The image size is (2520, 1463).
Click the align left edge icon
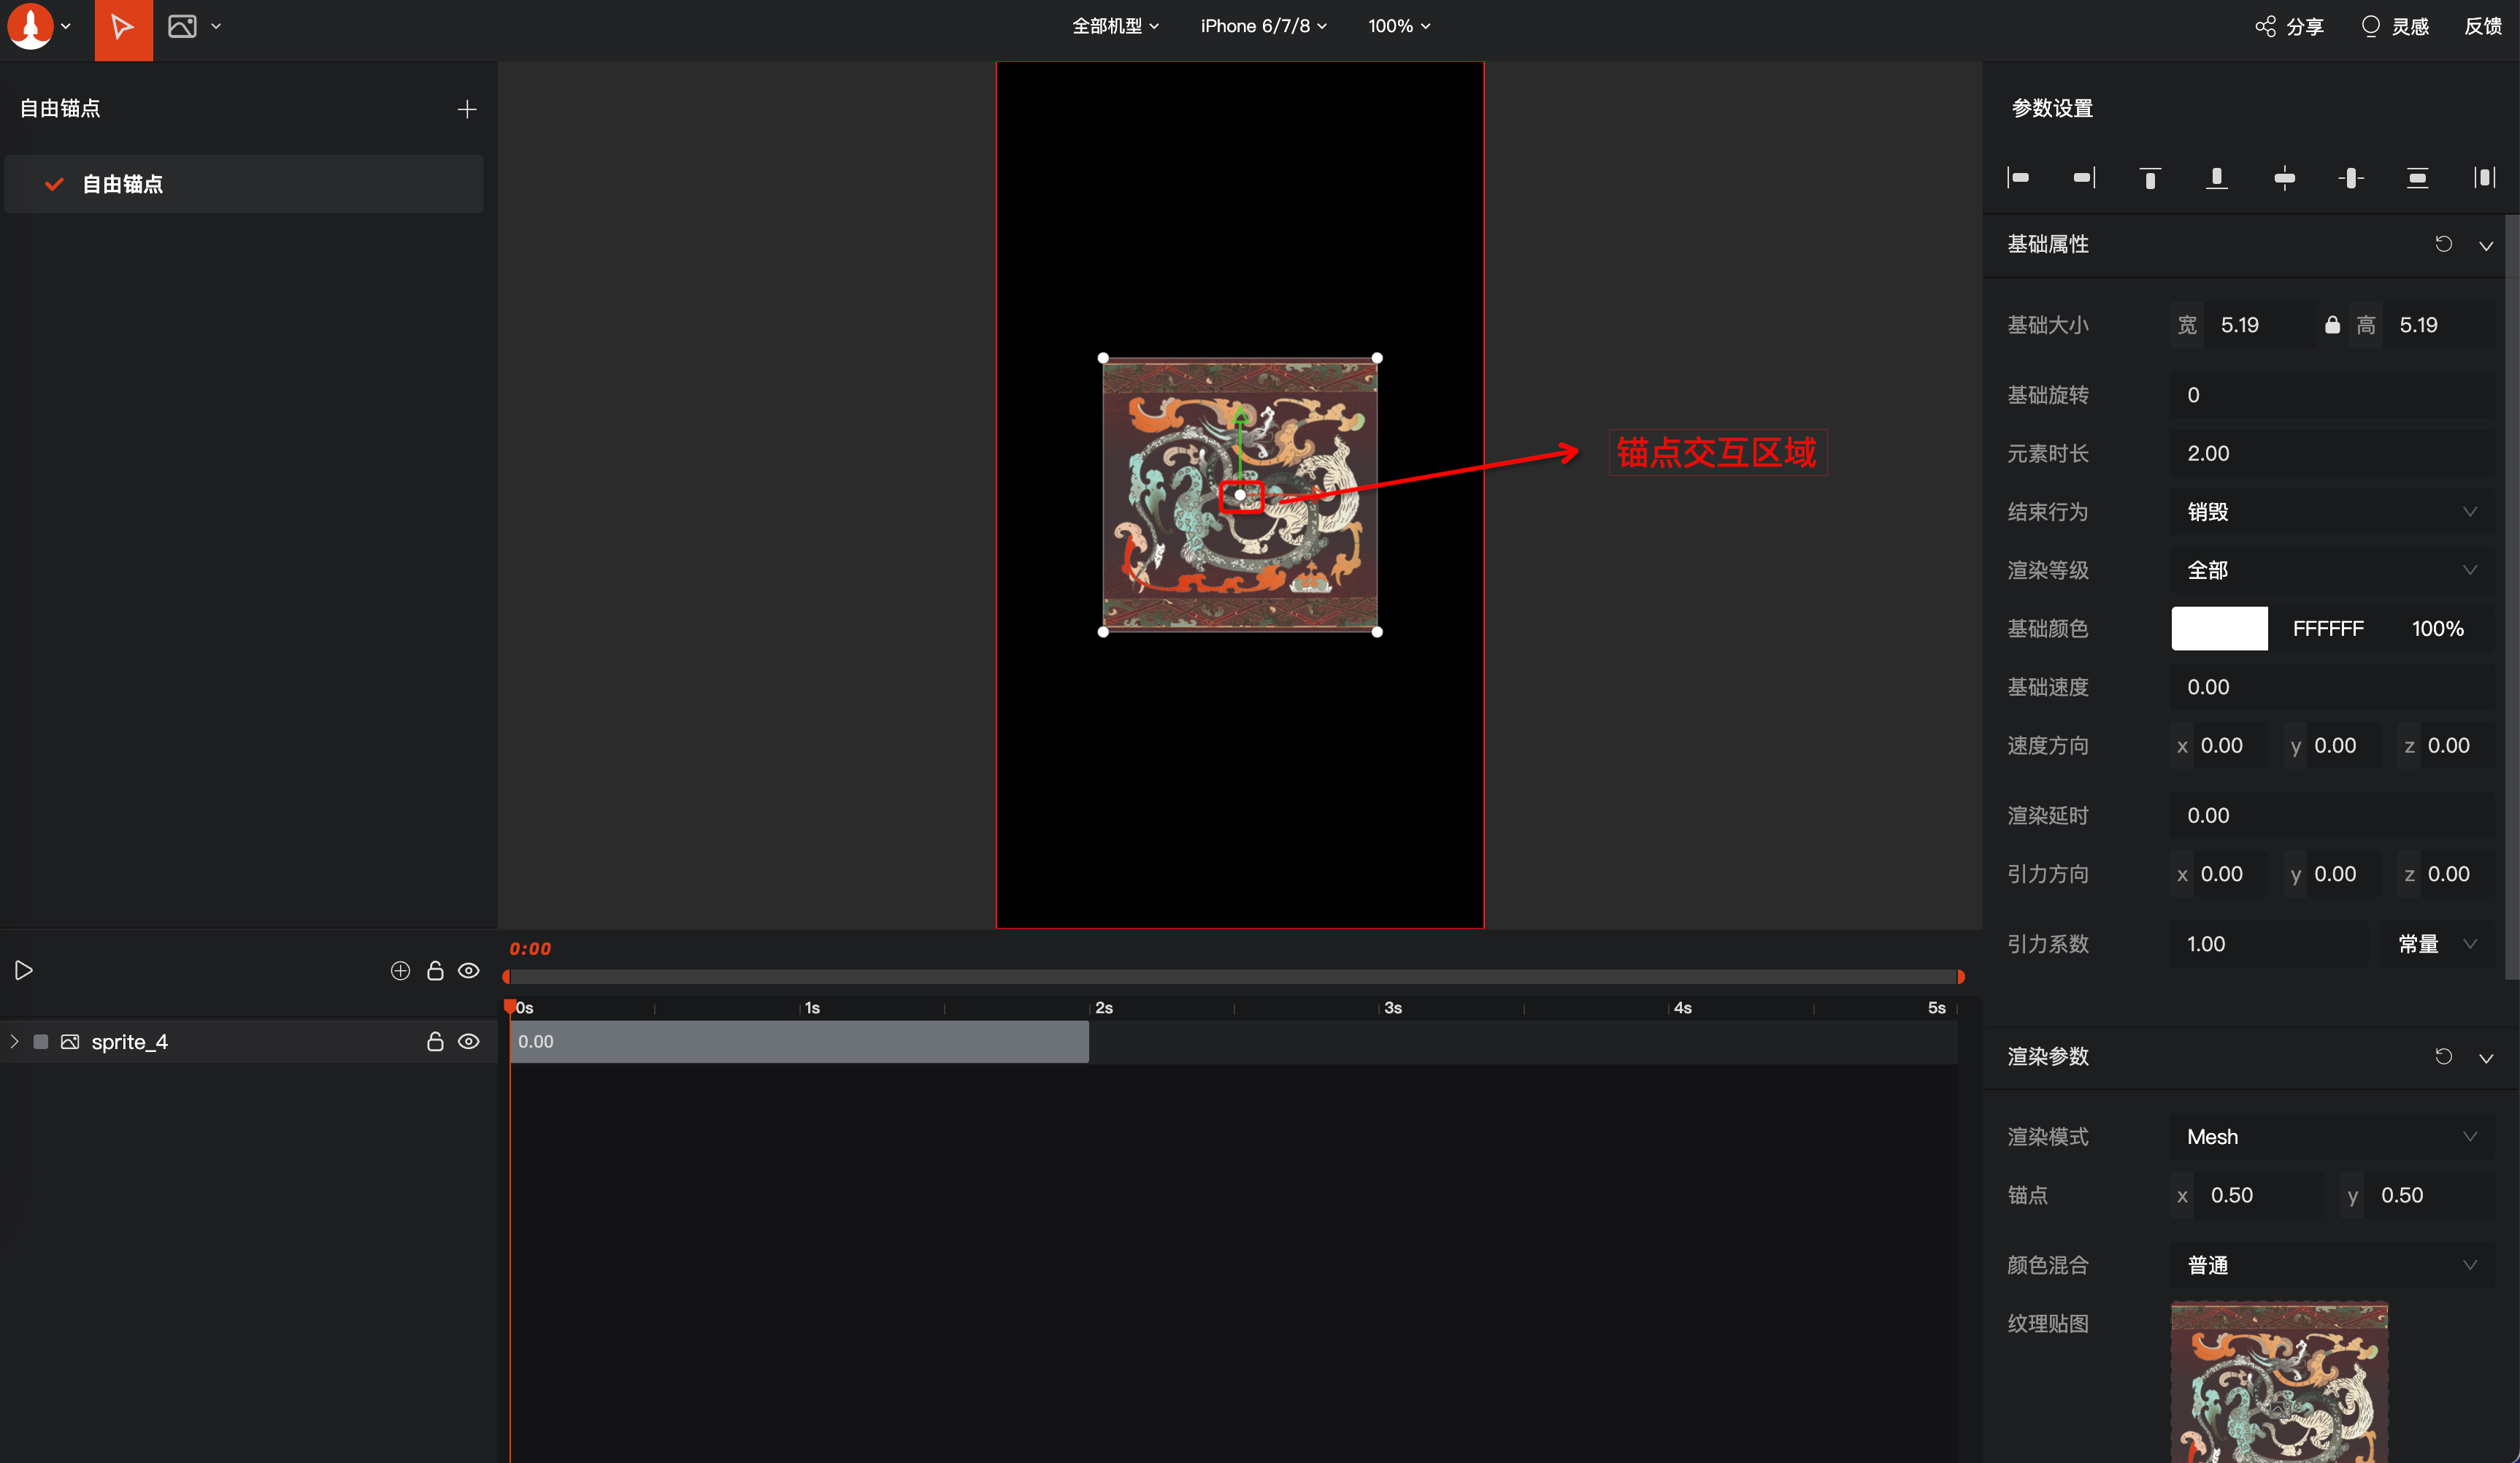pyautogui.click(x=2018, y=178)
